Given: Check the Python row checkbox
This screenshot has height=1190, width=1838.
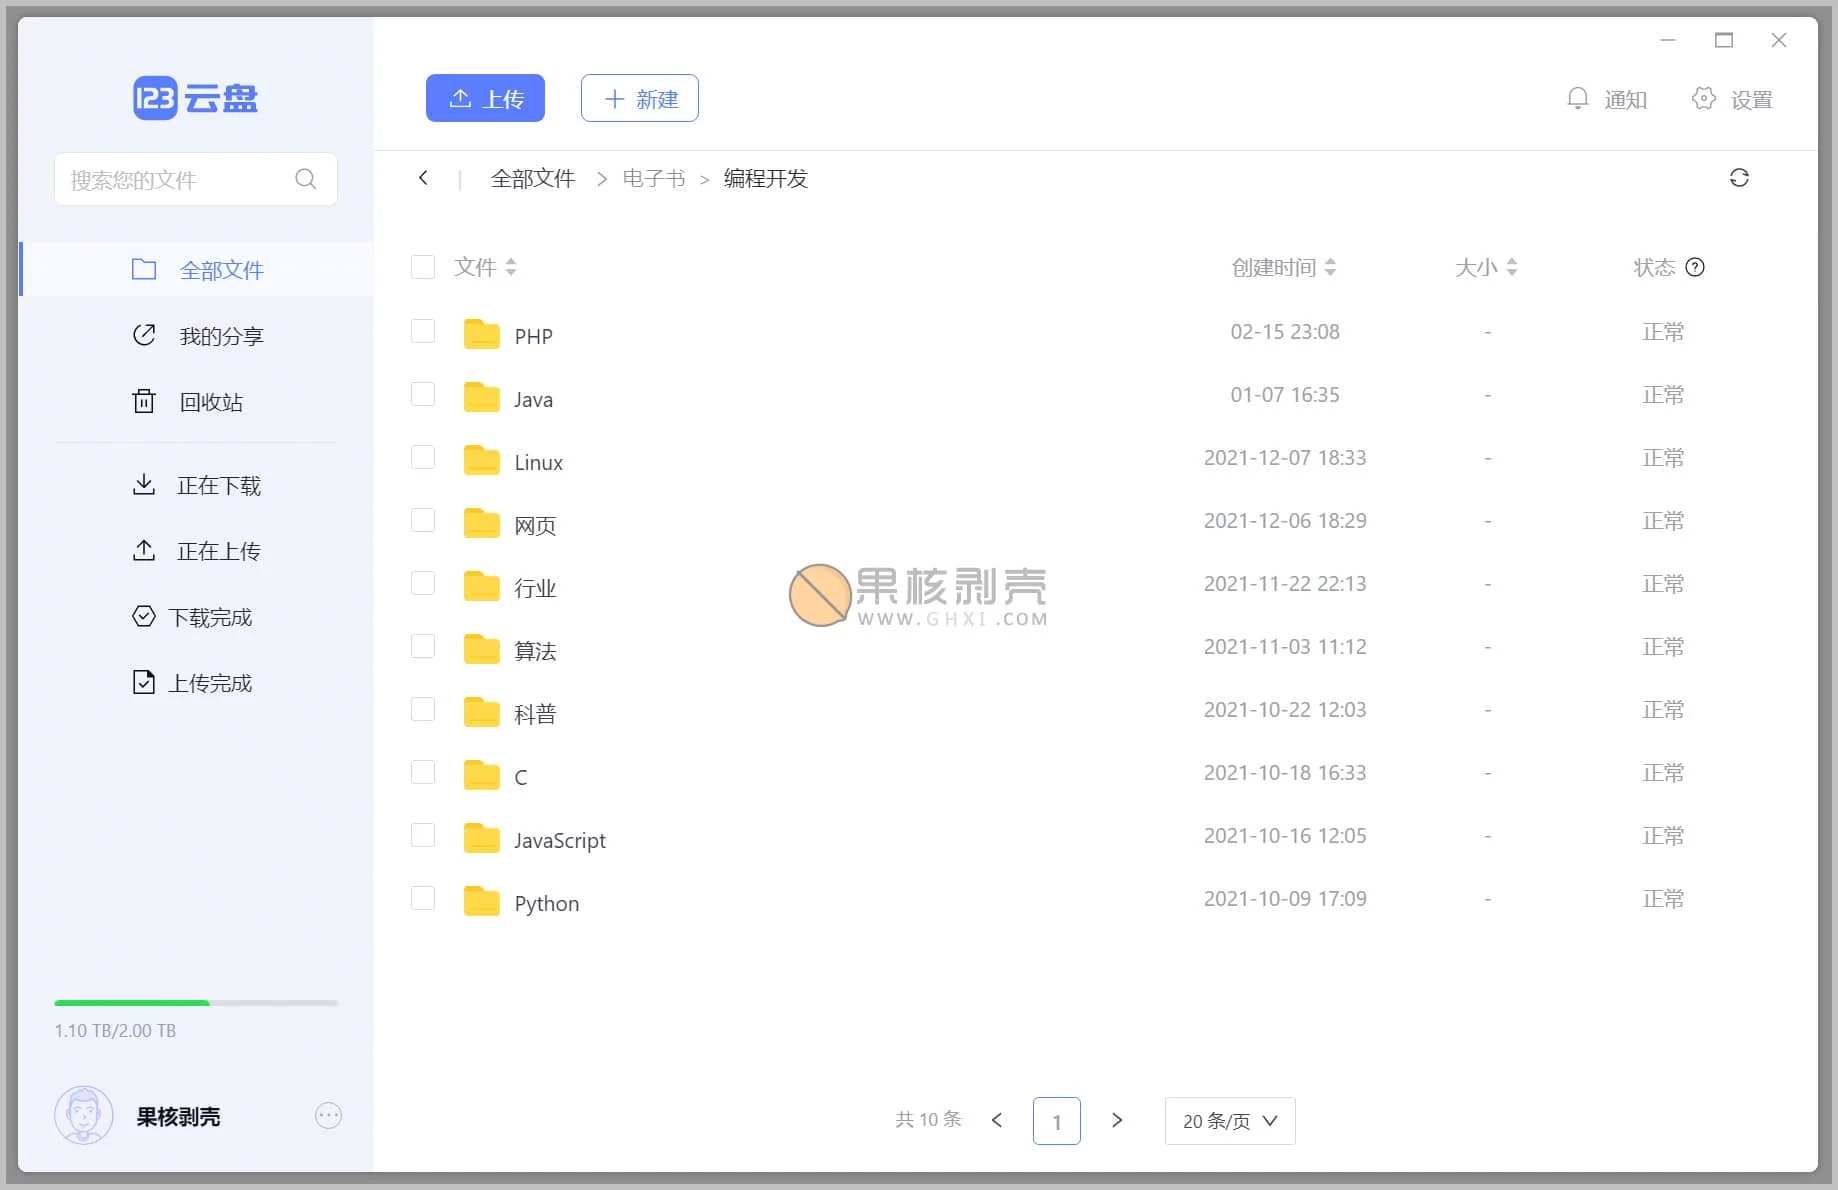Looking at the screenshot, I should pyautogui.click(x=423, y=898).
